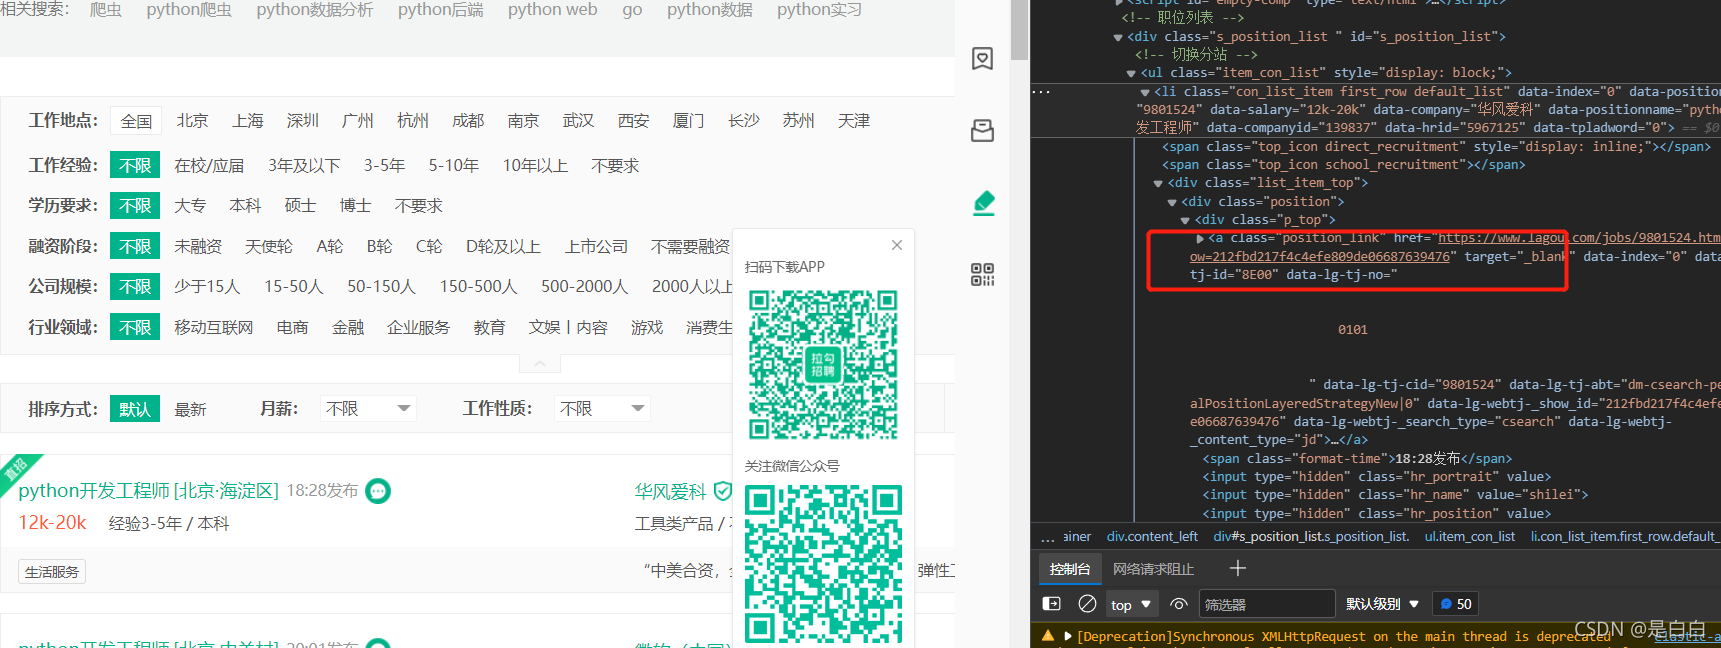
Task: Open python开发工程师 [北京·海淀区] job link
Action: pyautogui.click(x=148, y=491)
